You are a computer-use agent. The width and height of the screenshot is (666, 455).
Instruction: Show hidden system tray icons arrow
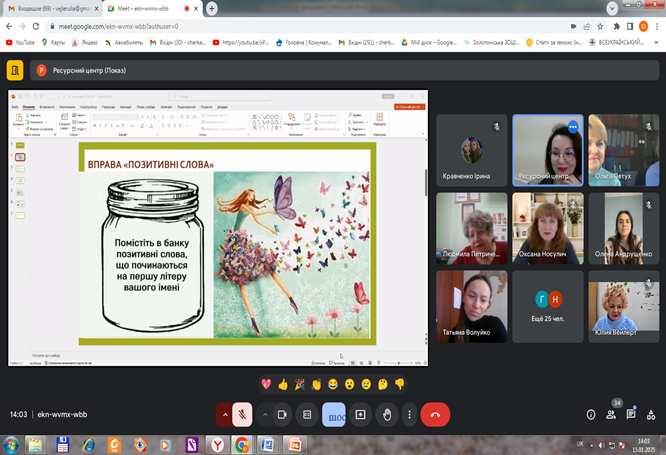coord(591,446)
